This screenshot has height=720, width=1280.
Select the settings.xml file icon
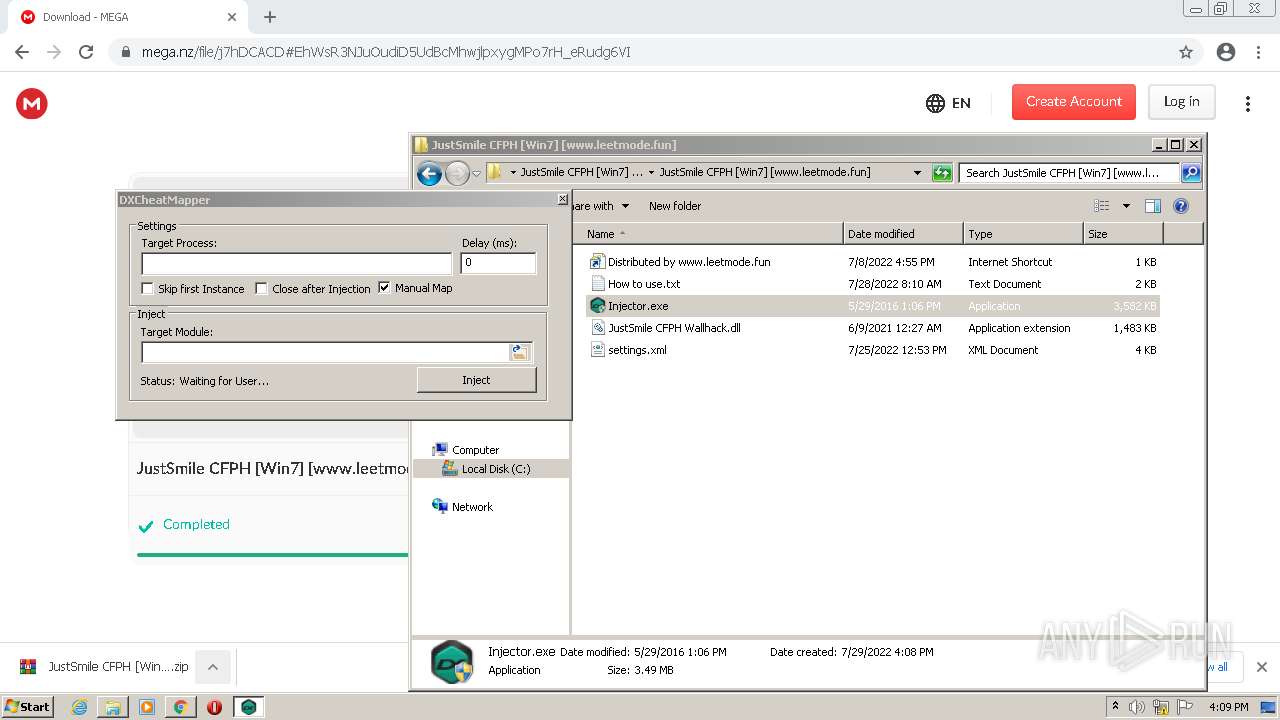597,350
